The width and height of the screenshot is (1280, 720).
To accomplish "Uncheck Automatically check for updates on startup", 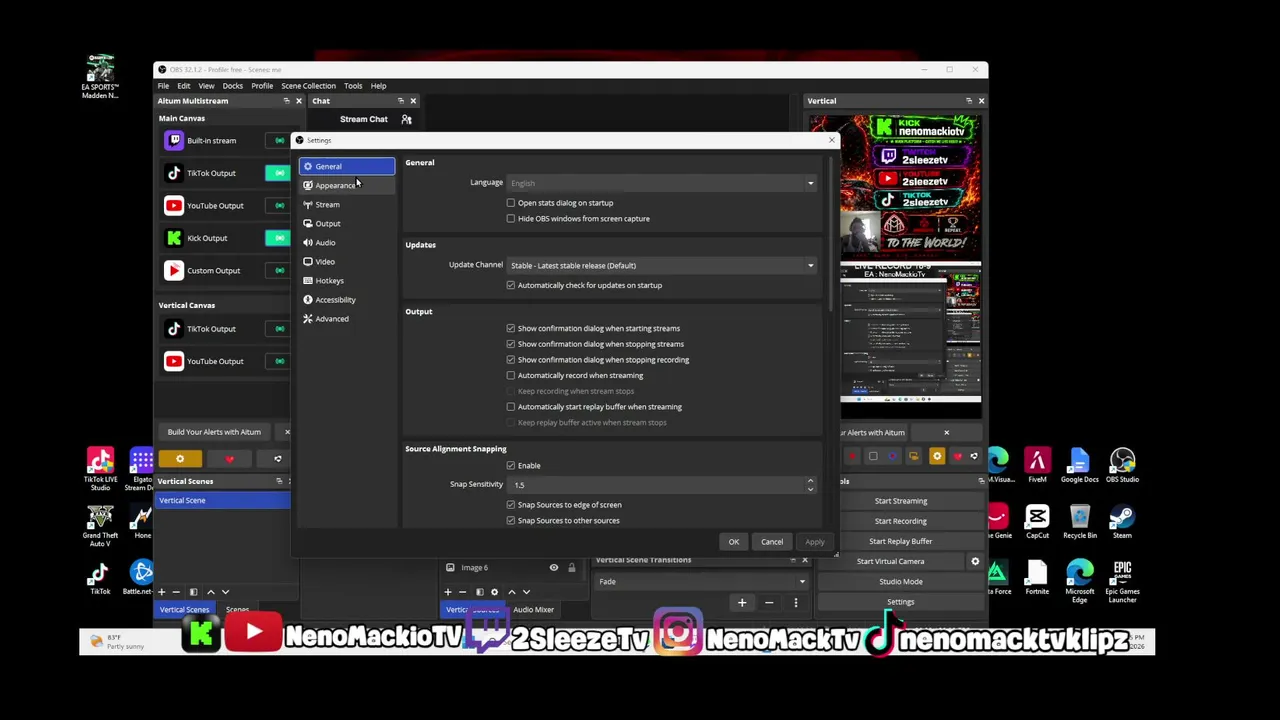I will 511,285.
